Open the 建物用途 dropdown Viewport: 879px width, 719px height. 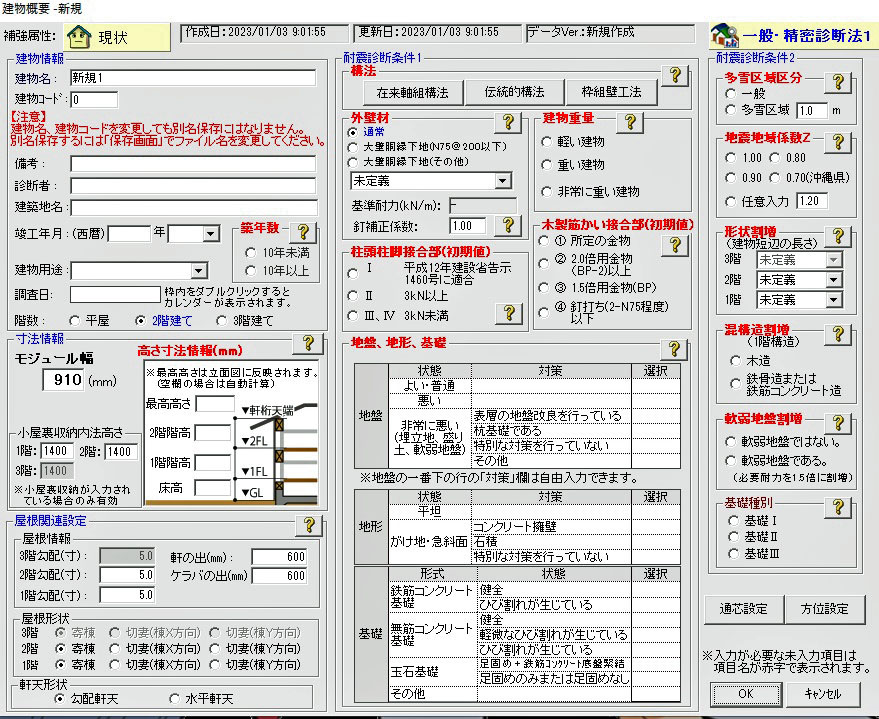(x=198, y=270)
